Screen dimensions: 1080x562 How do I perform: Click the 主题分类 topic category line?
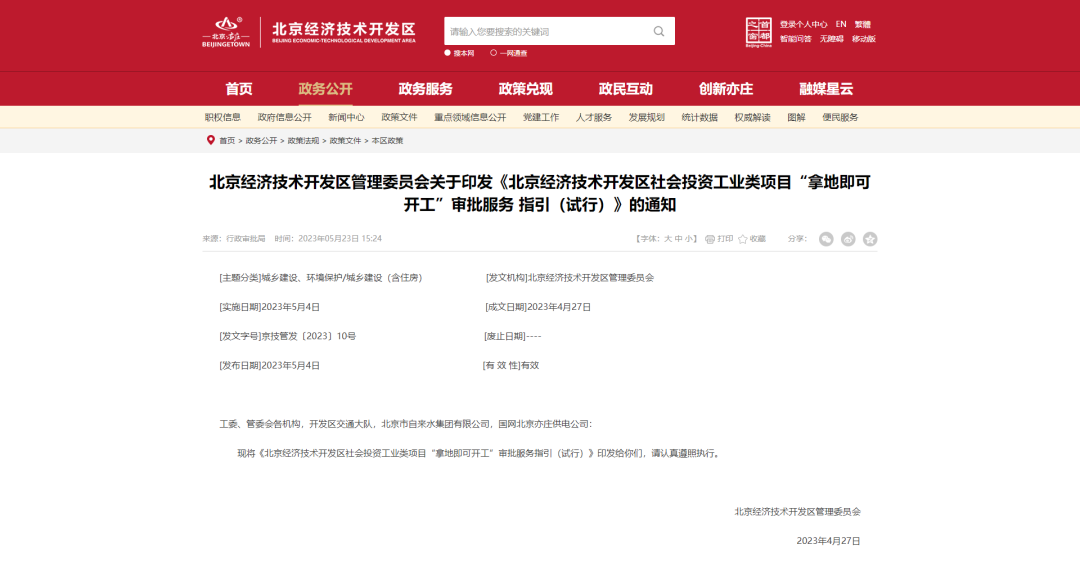point(321,278)
